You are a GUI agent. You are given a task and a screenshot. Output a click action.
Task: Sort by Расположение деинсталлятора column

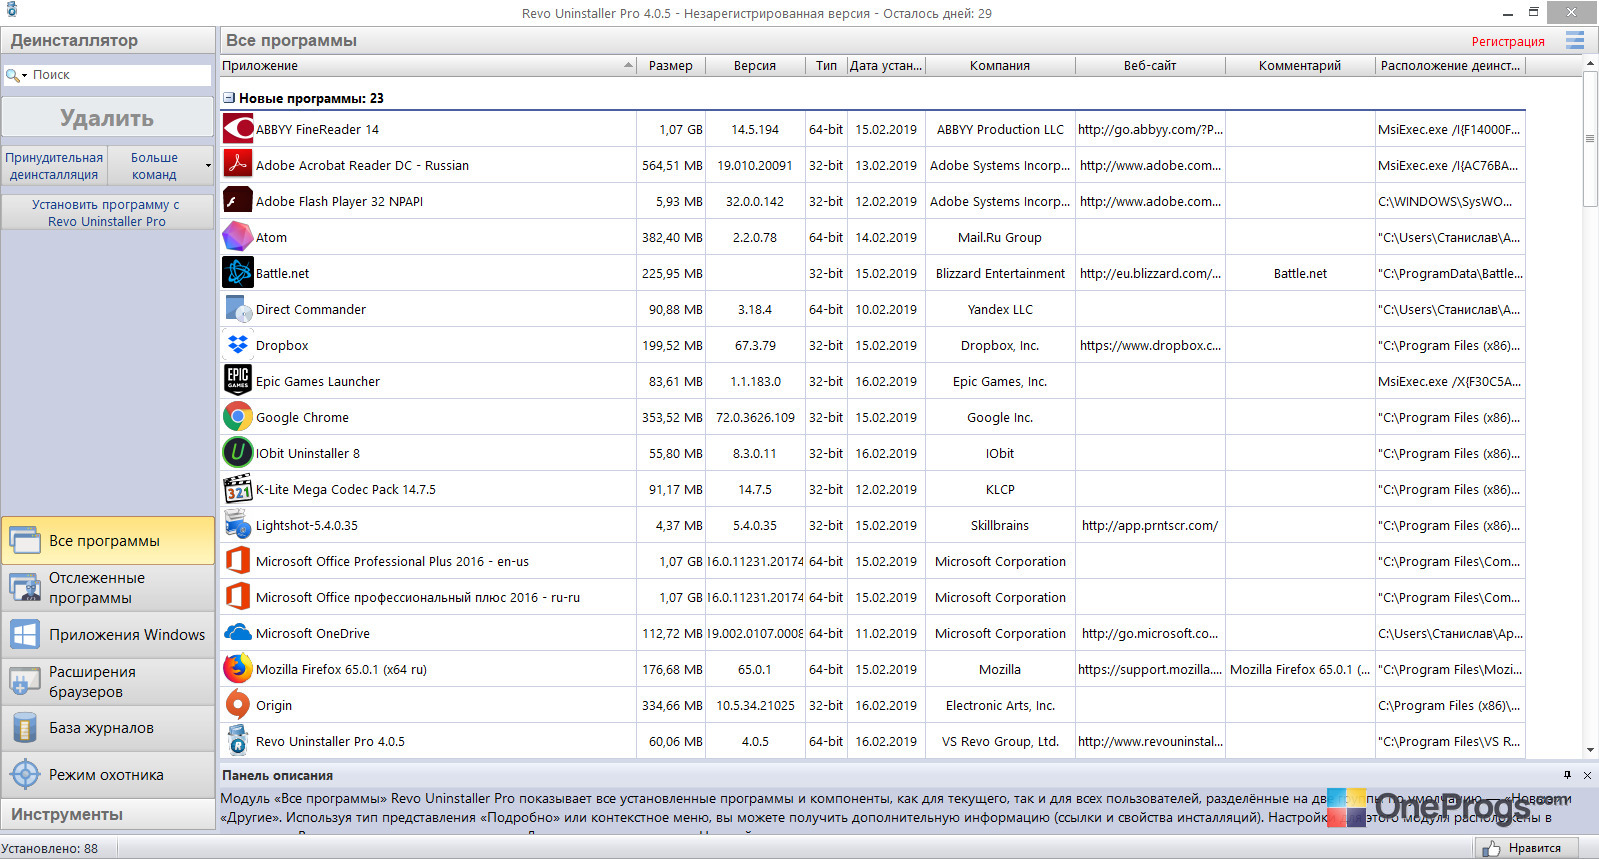coord(1451,66)
